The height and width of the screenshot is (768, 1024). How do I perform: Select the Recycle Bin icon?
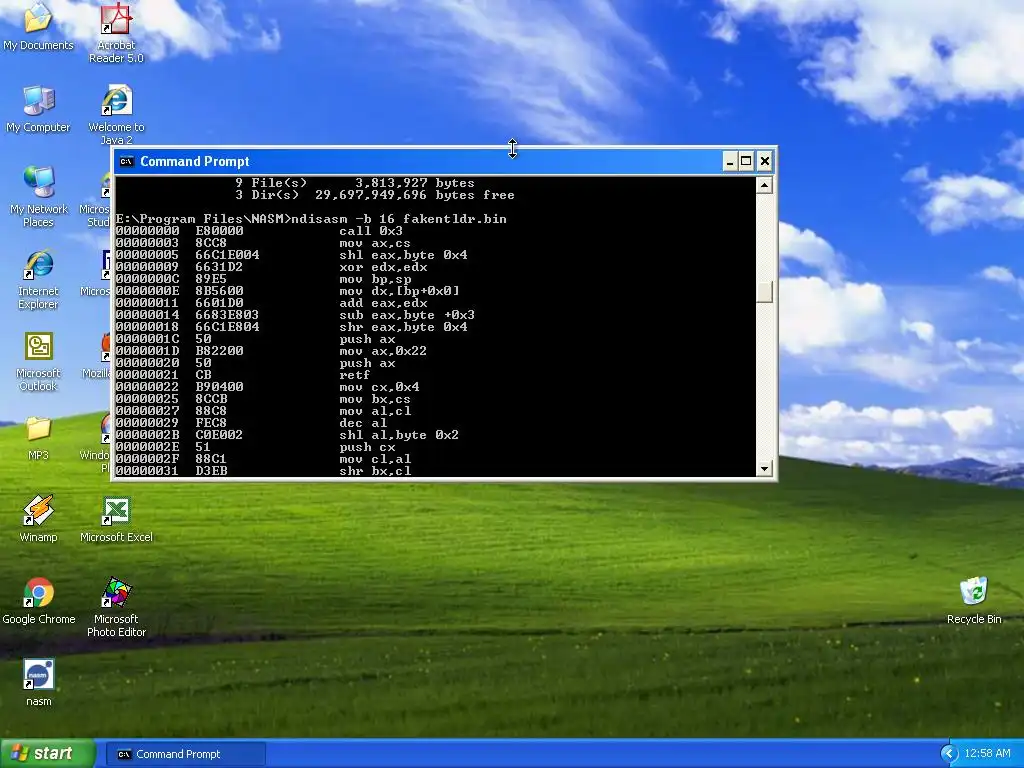[974, 601]
